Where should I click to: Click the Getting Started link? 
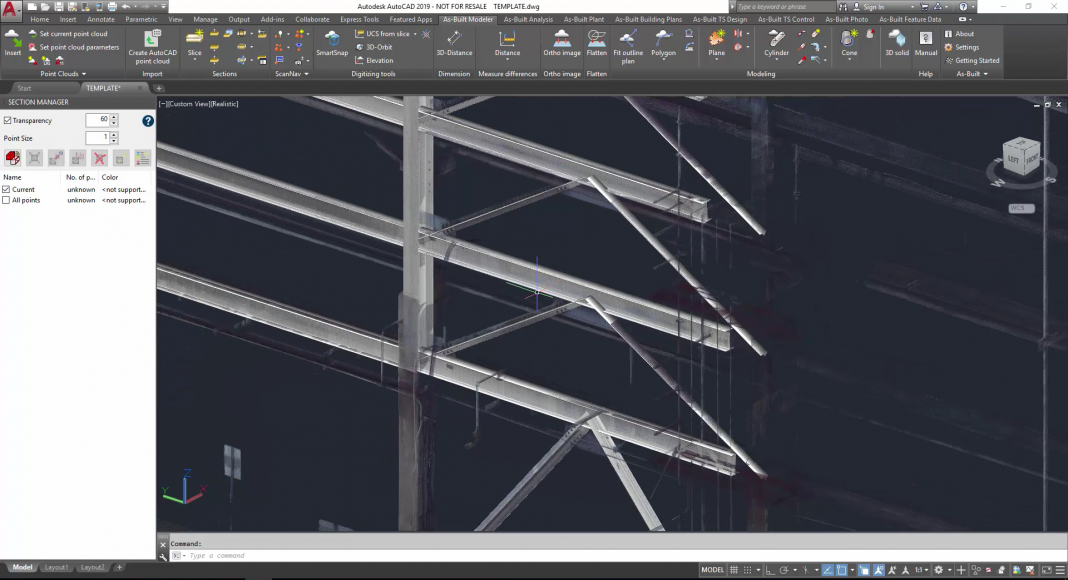tap(976, 60)
